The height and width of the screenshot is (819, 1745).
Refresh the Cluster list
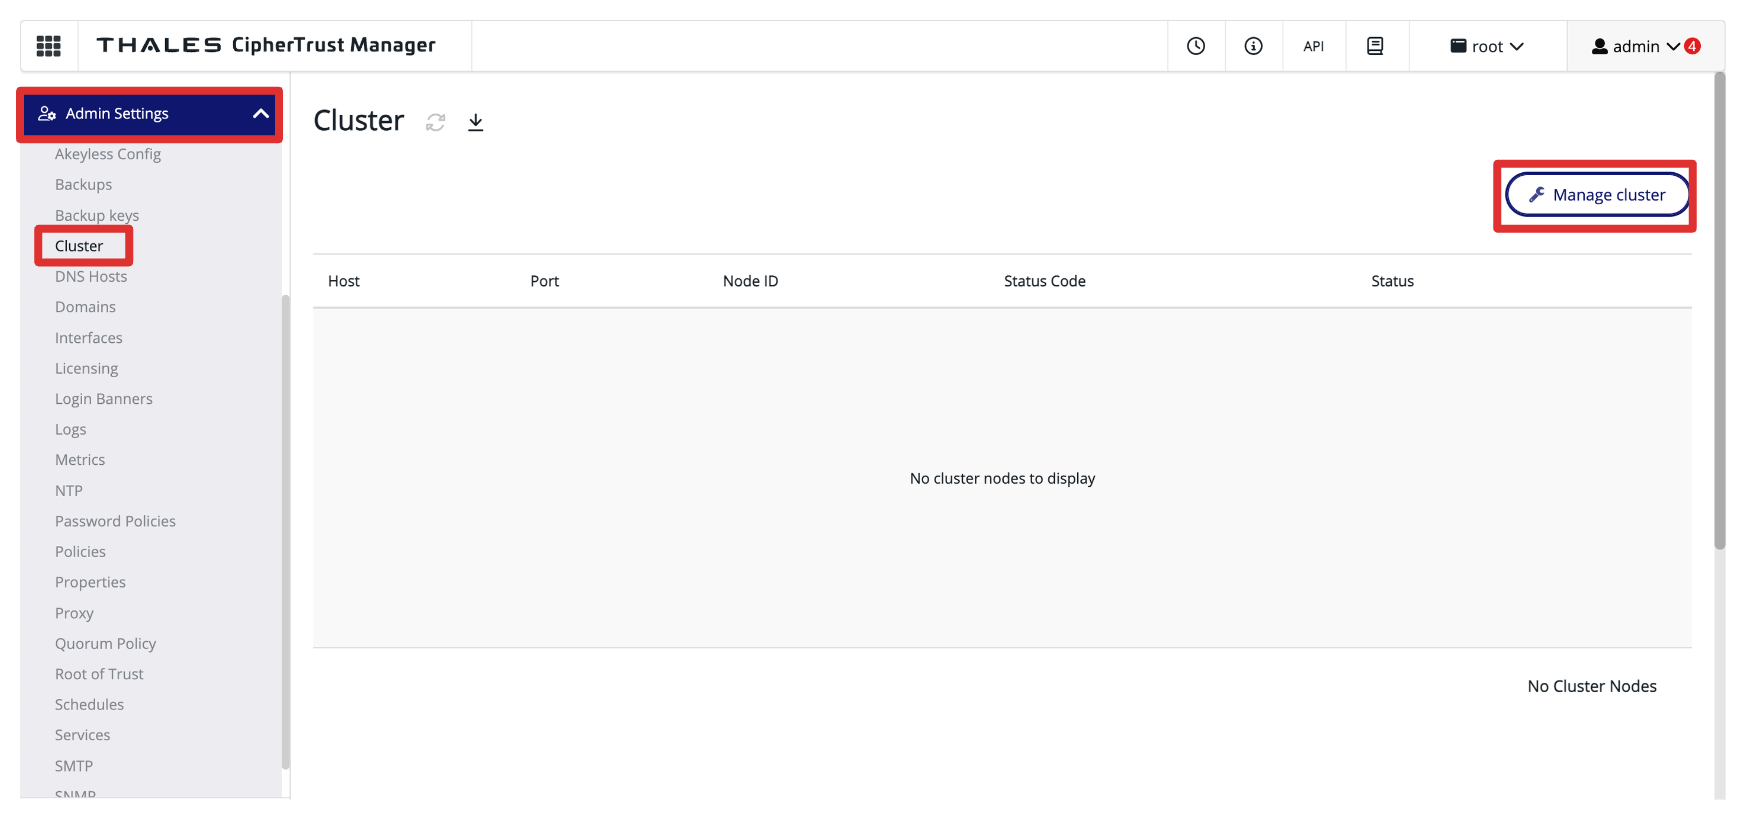coord(435,122)
